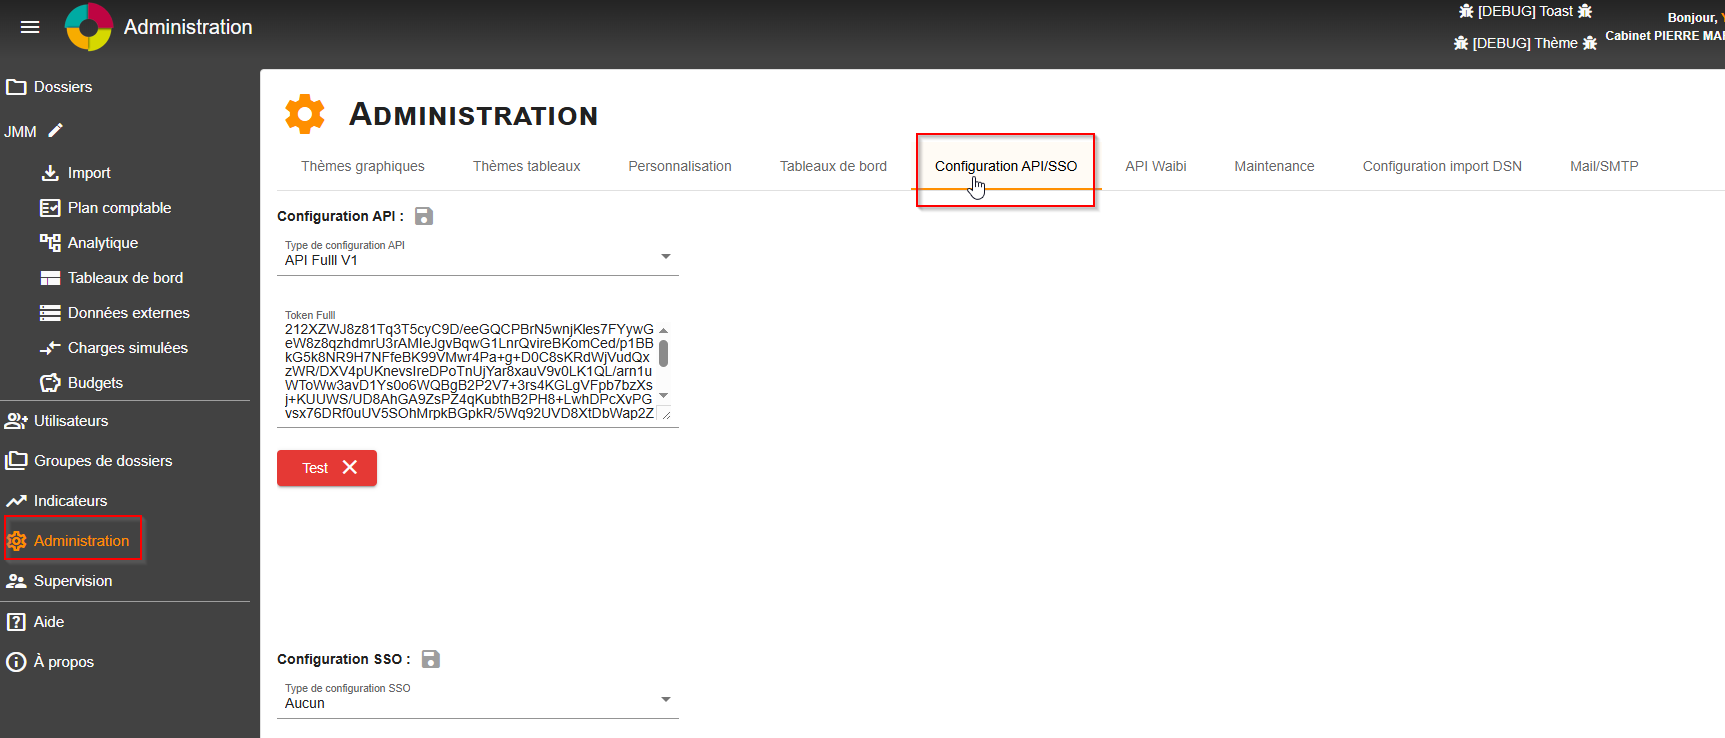Open Plan comptable in the sidebar
Screen dimensions: 1725x738
[x=118, y=208]
